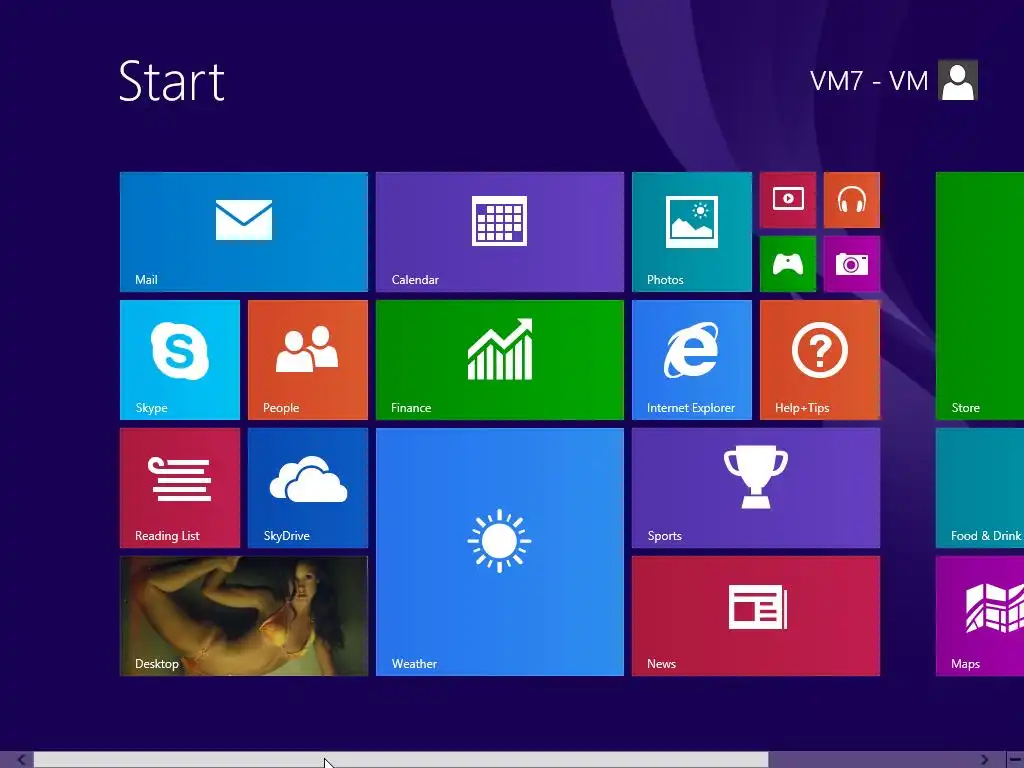Open the Camera tile
This screenshot has height=768, width=1024.
(852, 264)
